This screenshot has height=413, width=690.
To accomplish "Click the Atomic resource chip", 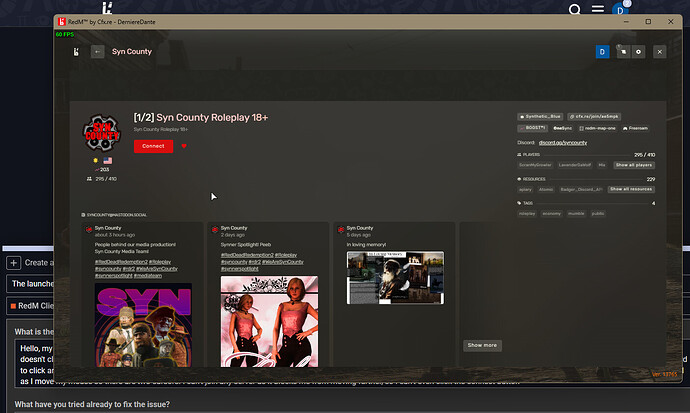I will (546, 190).
